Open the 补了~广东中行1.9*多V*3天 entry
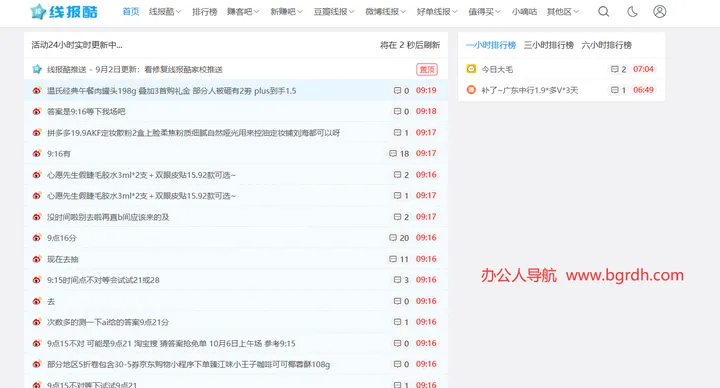720x388 pixels. coord(529,90)
